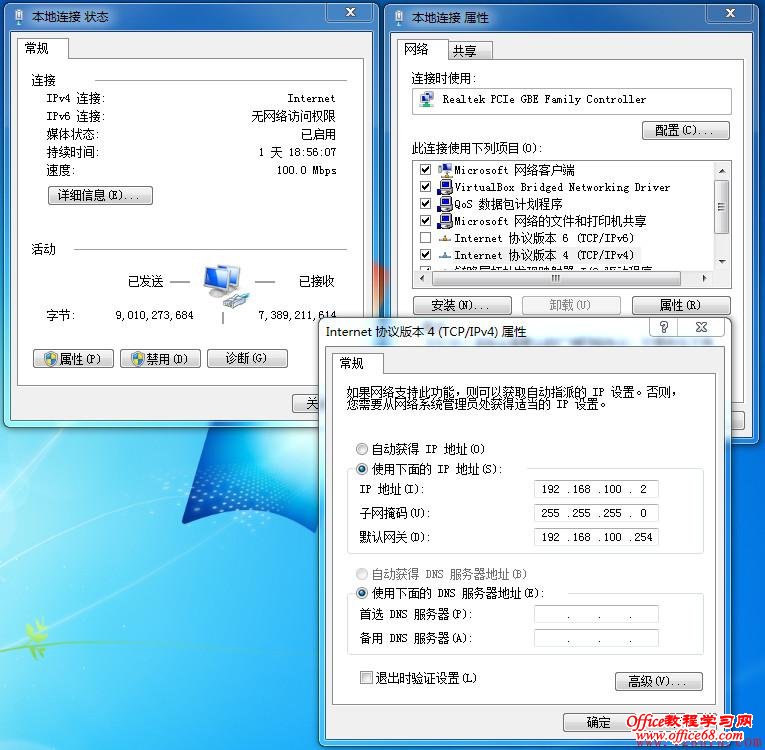
Task: Click 确定 button in IPv4 dialog
Action: [x=599, y=722]
